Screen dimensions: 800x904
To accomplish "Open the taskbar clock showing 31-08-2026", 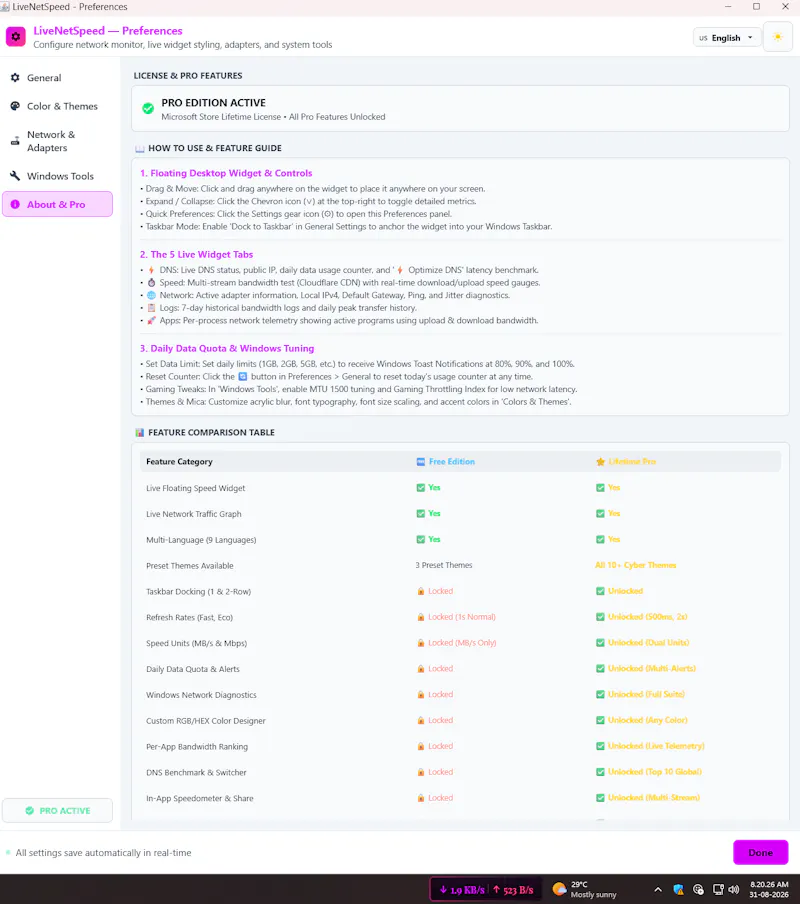I will pyautogui.click(x=769, y=889).
